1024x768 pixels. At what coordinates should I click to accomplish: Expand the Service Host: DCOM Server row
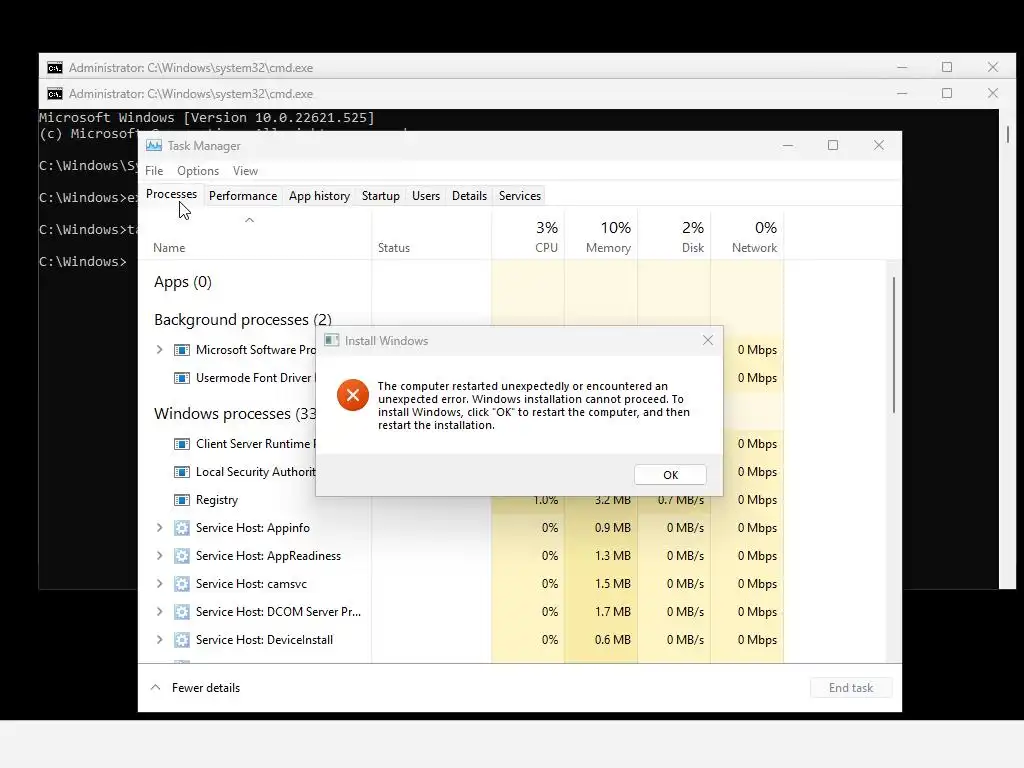159,612
